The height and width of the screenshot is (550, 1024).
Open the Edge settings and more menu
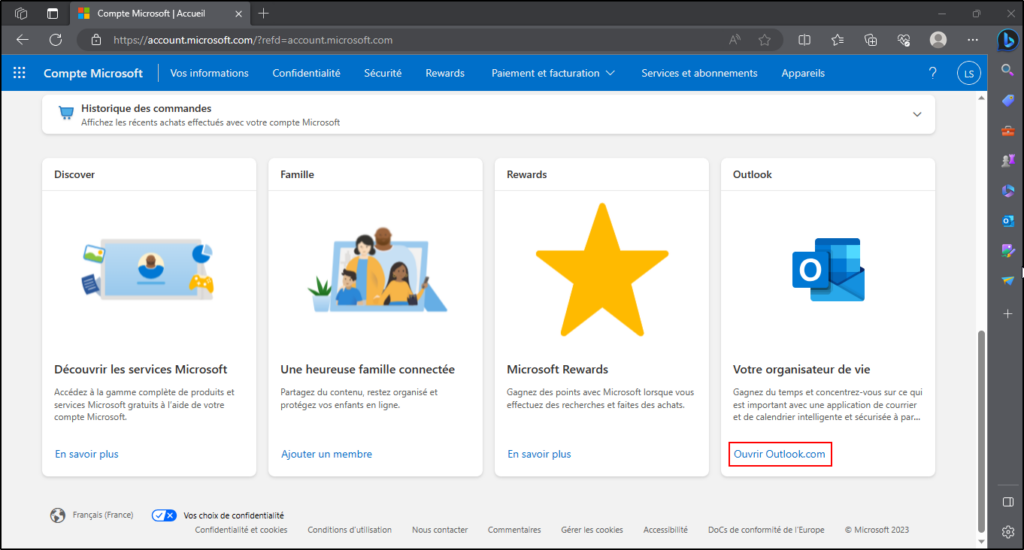pos(973,40)
